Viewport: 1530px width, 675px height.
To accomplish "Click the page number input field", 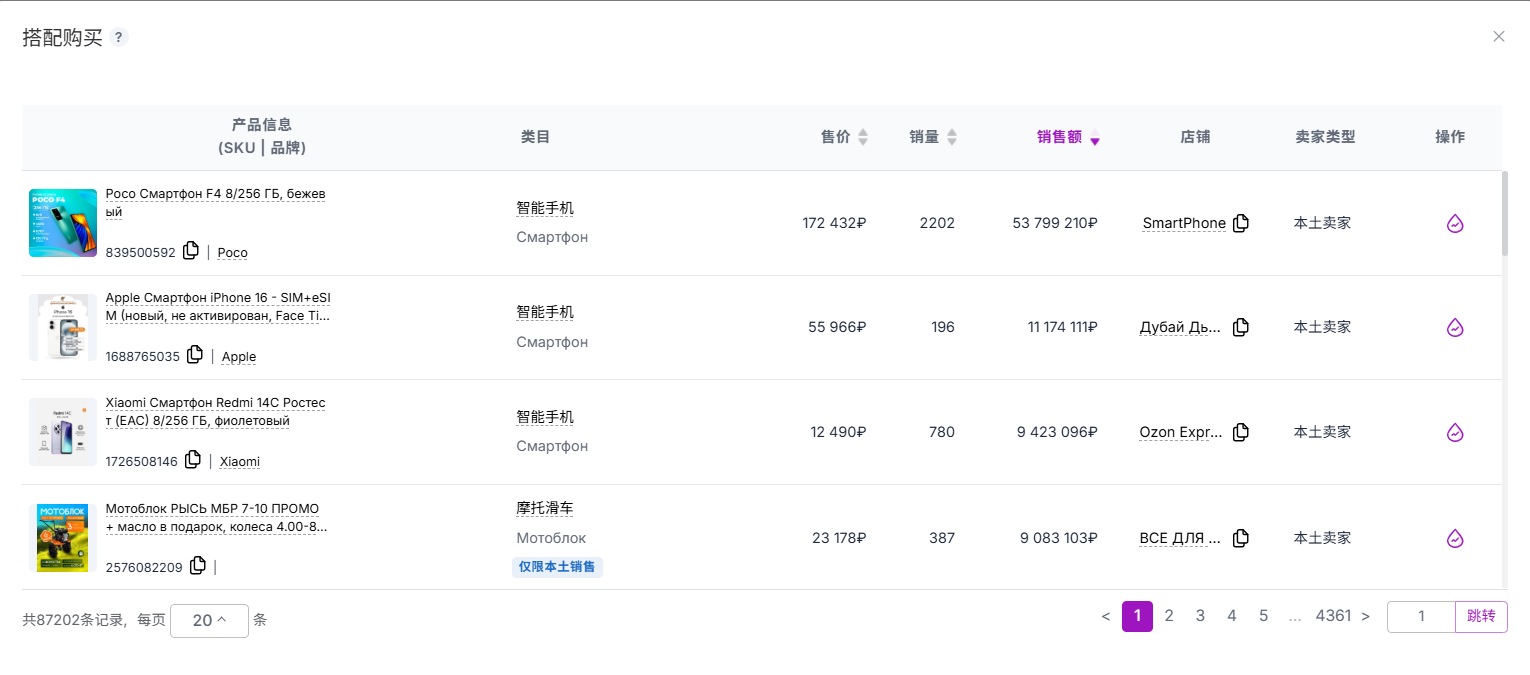I will [x=1421, y=616].
